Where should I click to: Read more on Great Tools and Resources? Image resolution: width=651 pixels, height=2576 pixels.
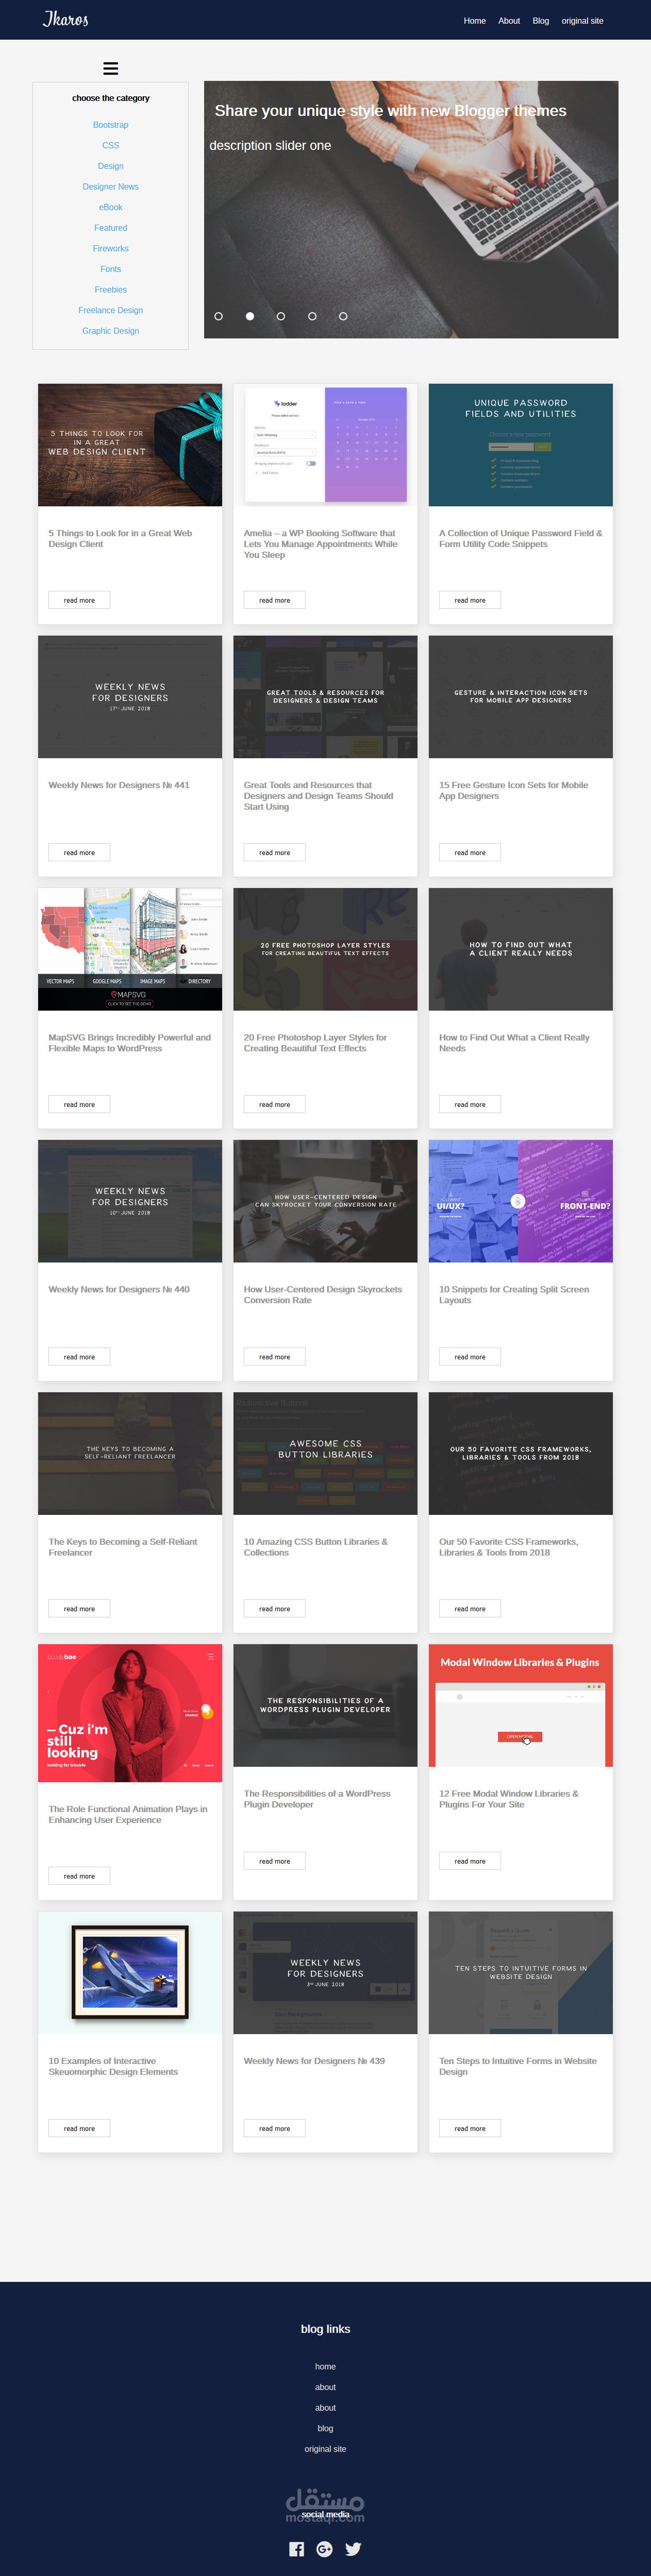coord(275,852)
